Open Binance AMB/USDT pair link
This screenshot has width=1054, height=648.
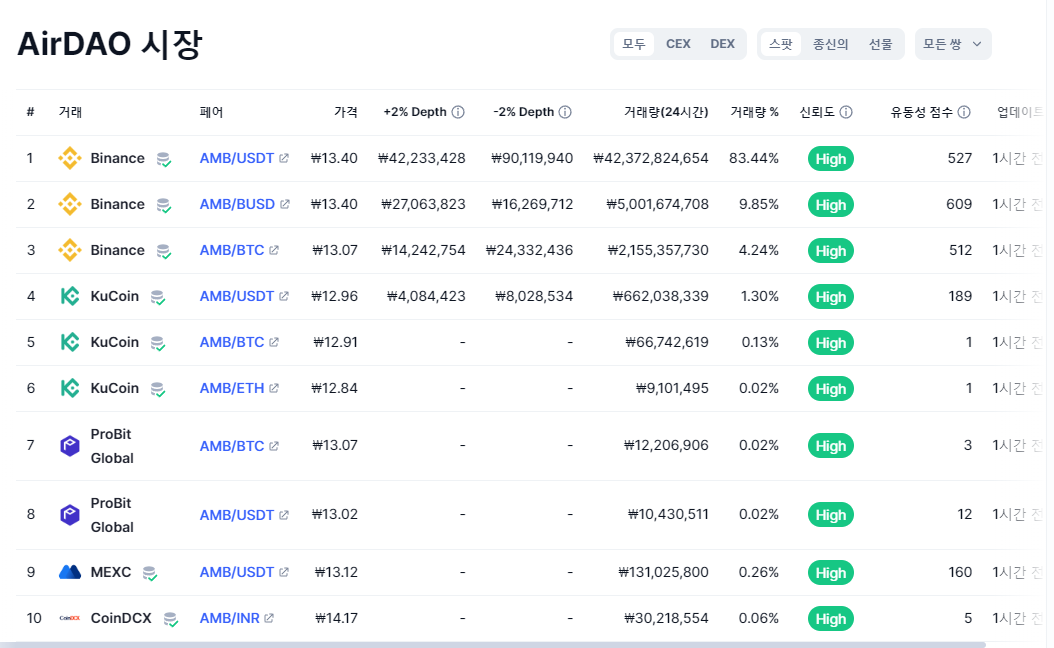coord(237,158)
